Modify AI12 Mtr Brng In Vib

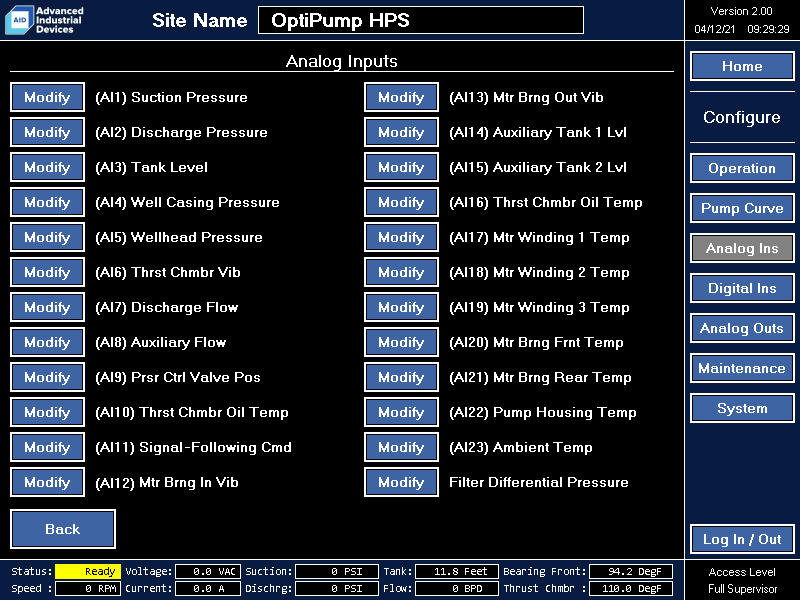47,482
